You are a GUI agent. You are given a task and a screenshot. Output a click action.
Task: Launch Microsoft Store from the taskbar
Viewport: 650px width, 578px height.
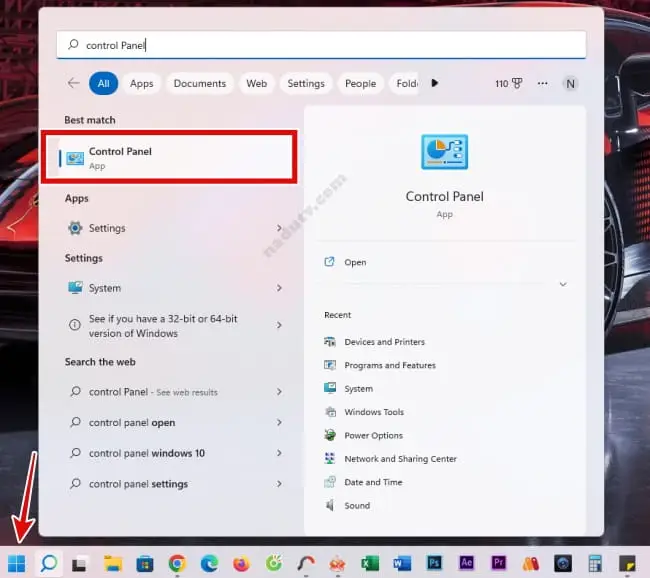coord(145,563)
